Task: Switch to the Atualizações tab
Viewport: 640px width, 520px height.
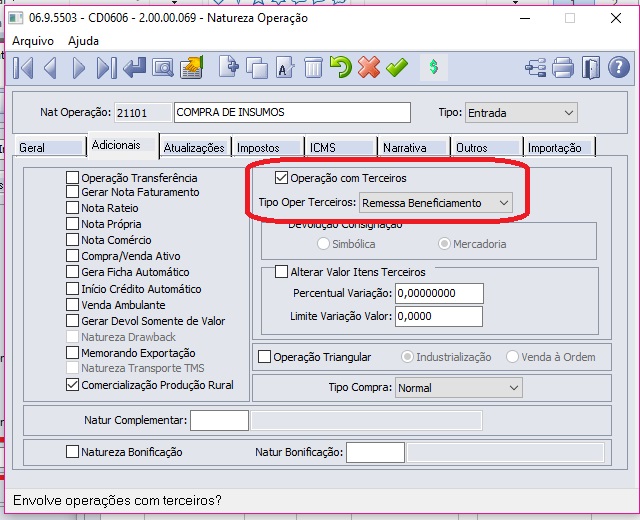Action: point(194,147)
